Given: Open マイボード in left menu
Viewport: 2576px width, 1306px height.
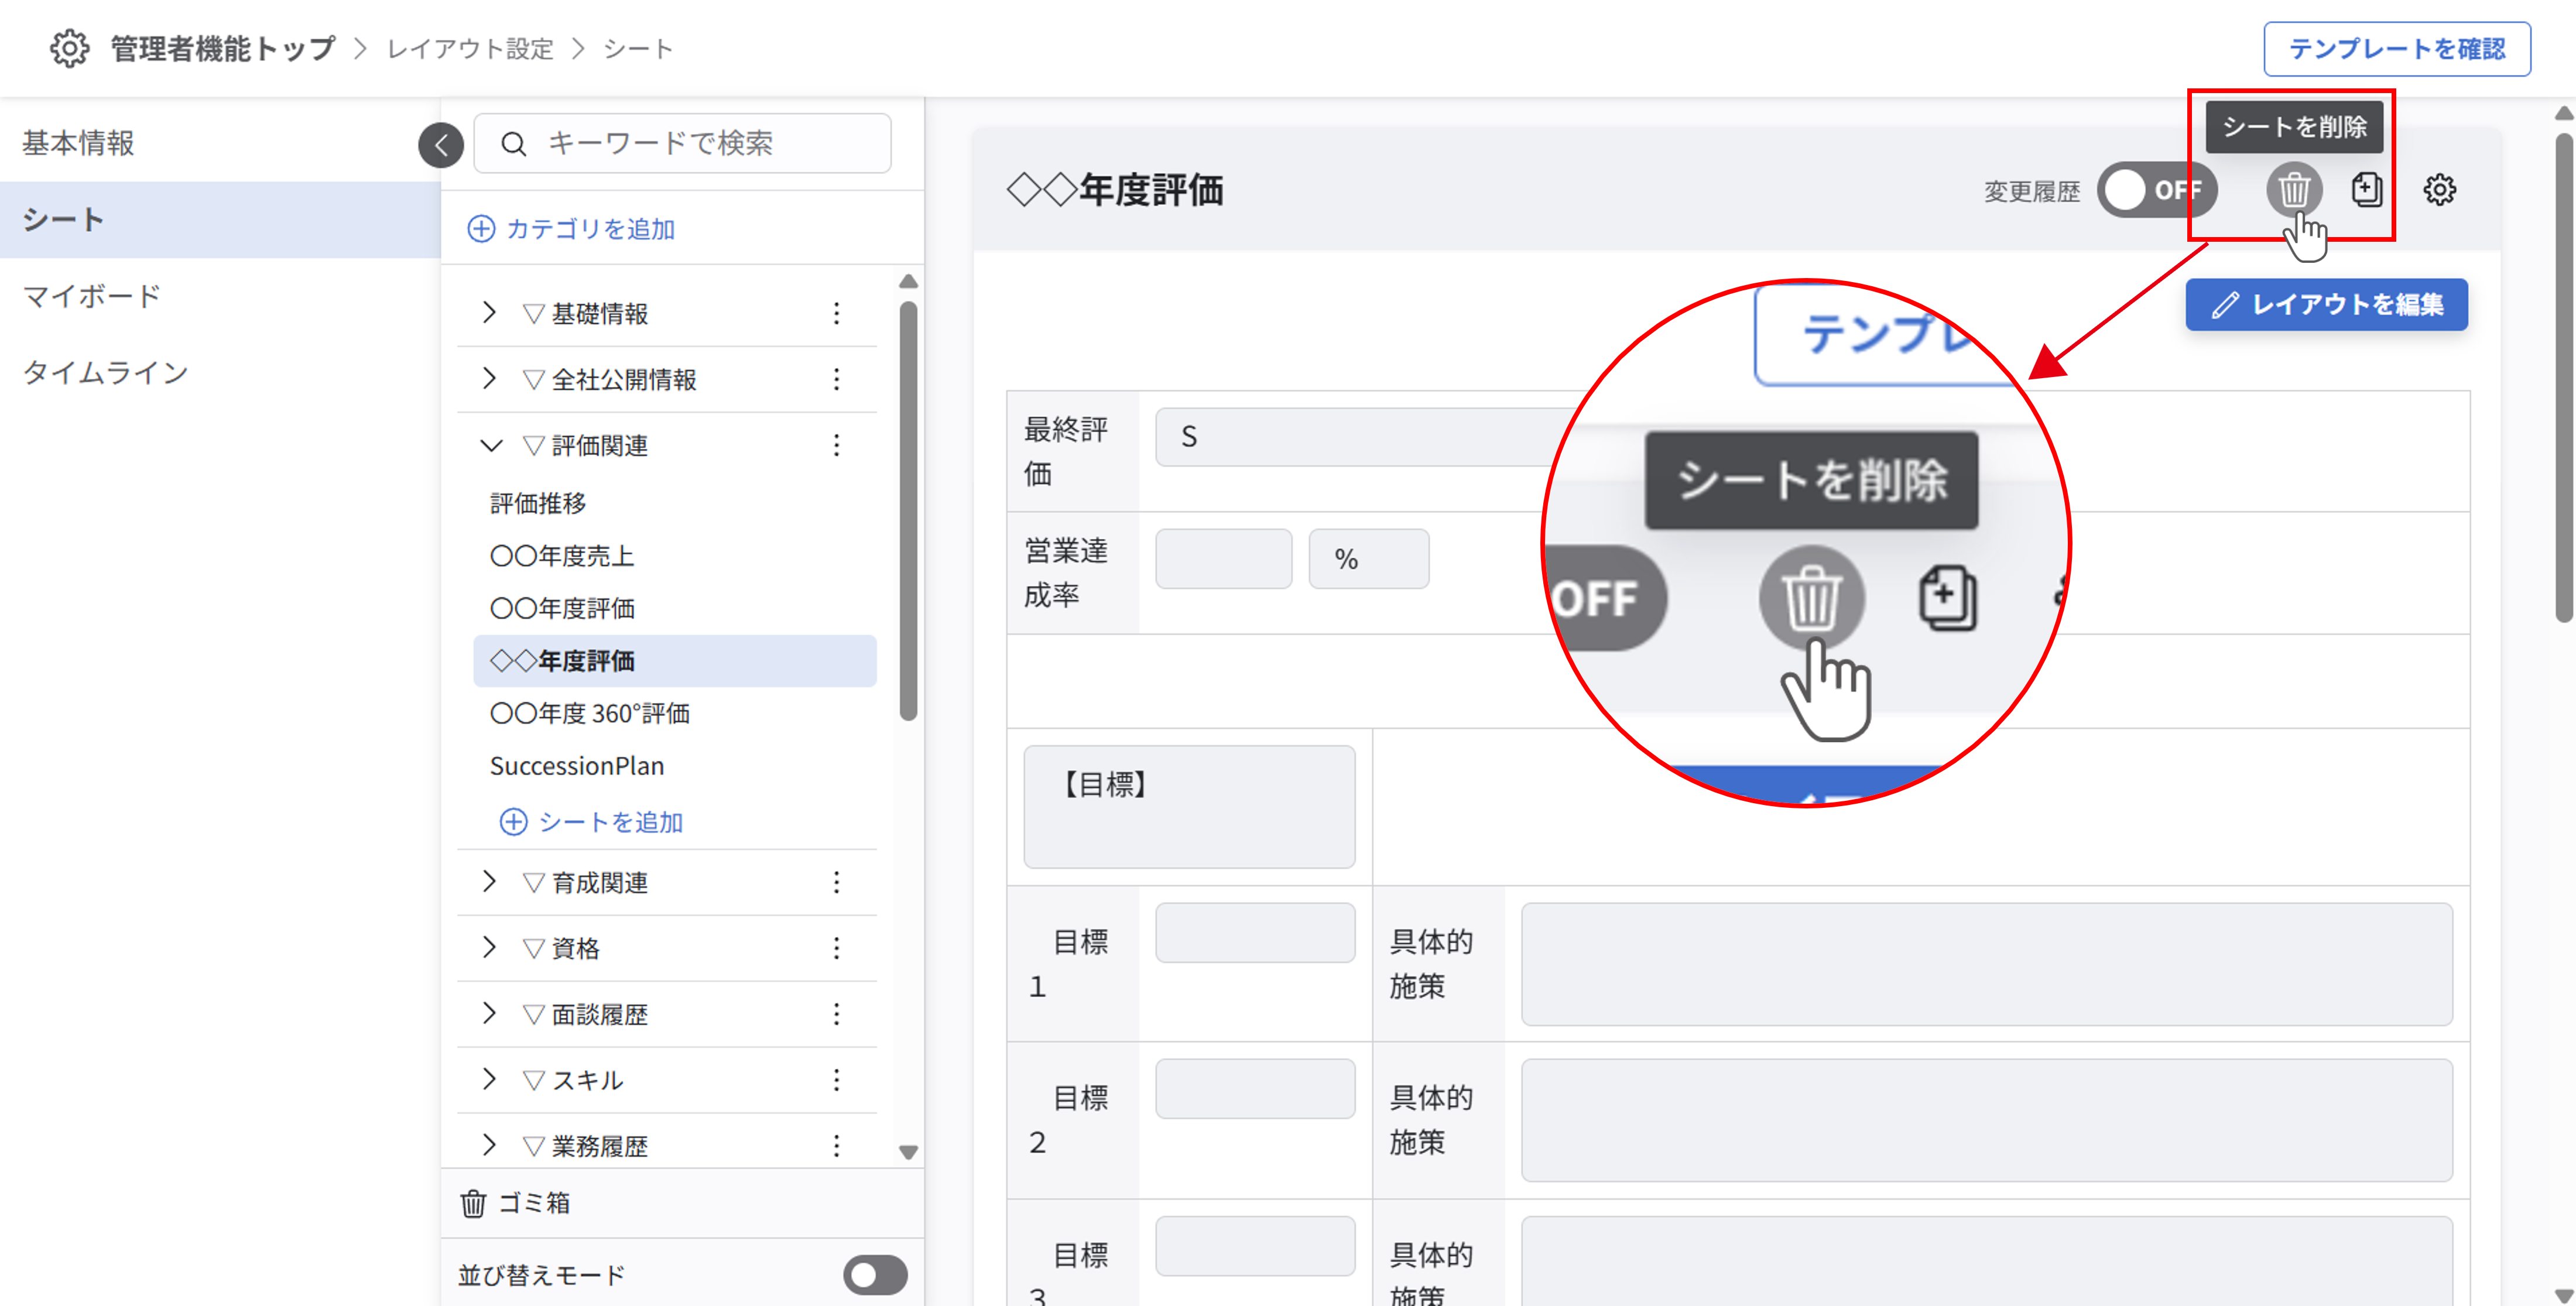Looking at the screenshot, I should pos(220,296).
